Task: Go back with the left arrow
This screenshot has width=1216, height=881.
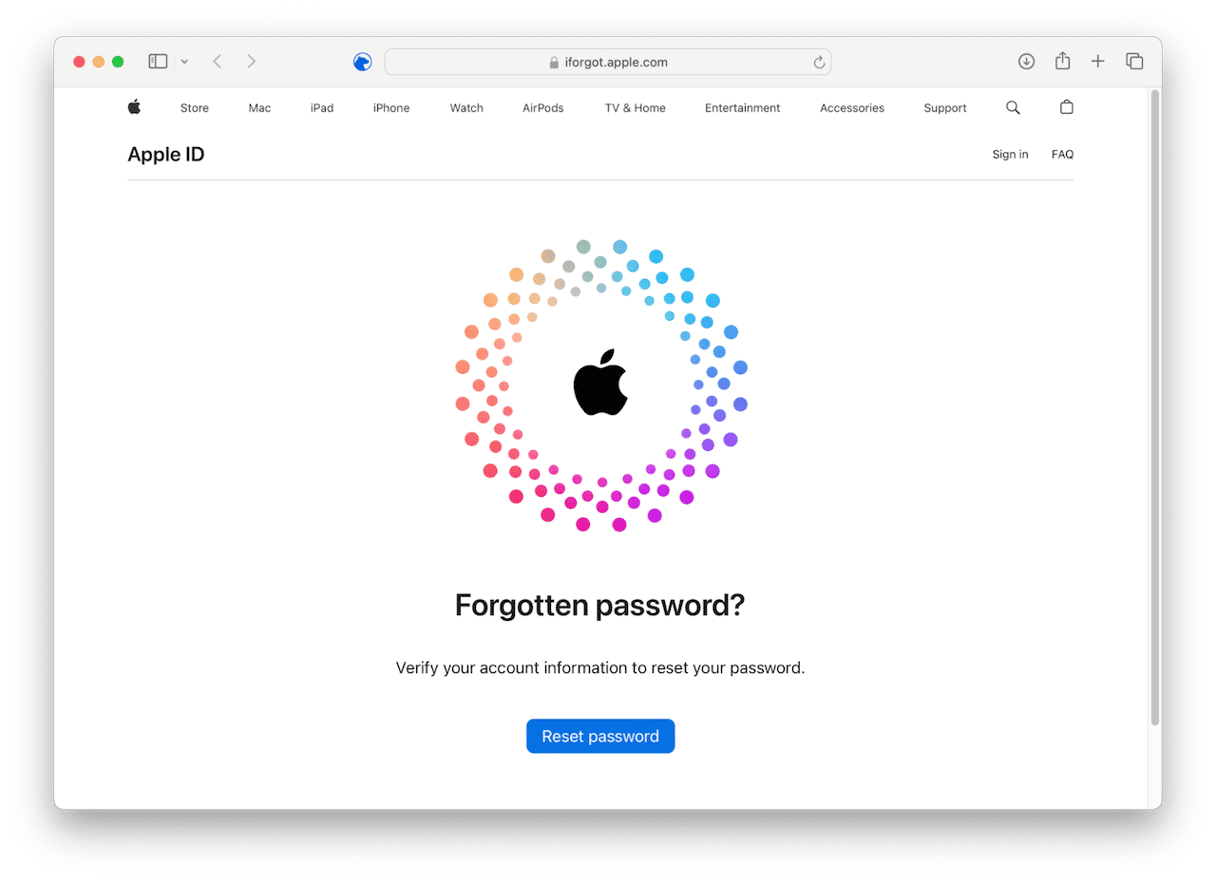Action: pyautogui.click(x=217, y=62)
